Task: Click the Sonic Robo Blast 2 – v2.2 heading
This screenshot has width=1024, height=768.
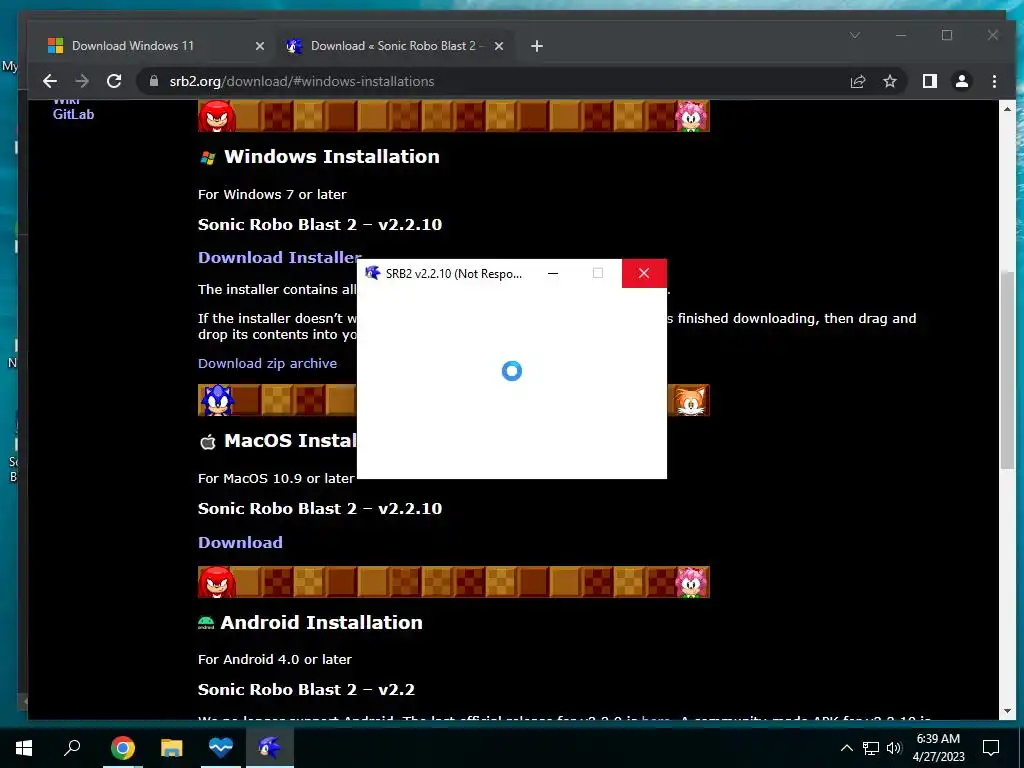Action: [306, 690]
